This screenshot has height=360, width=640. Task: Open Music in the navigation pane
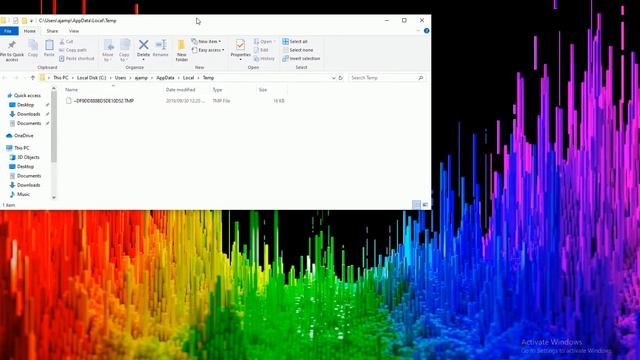point(23,194)
